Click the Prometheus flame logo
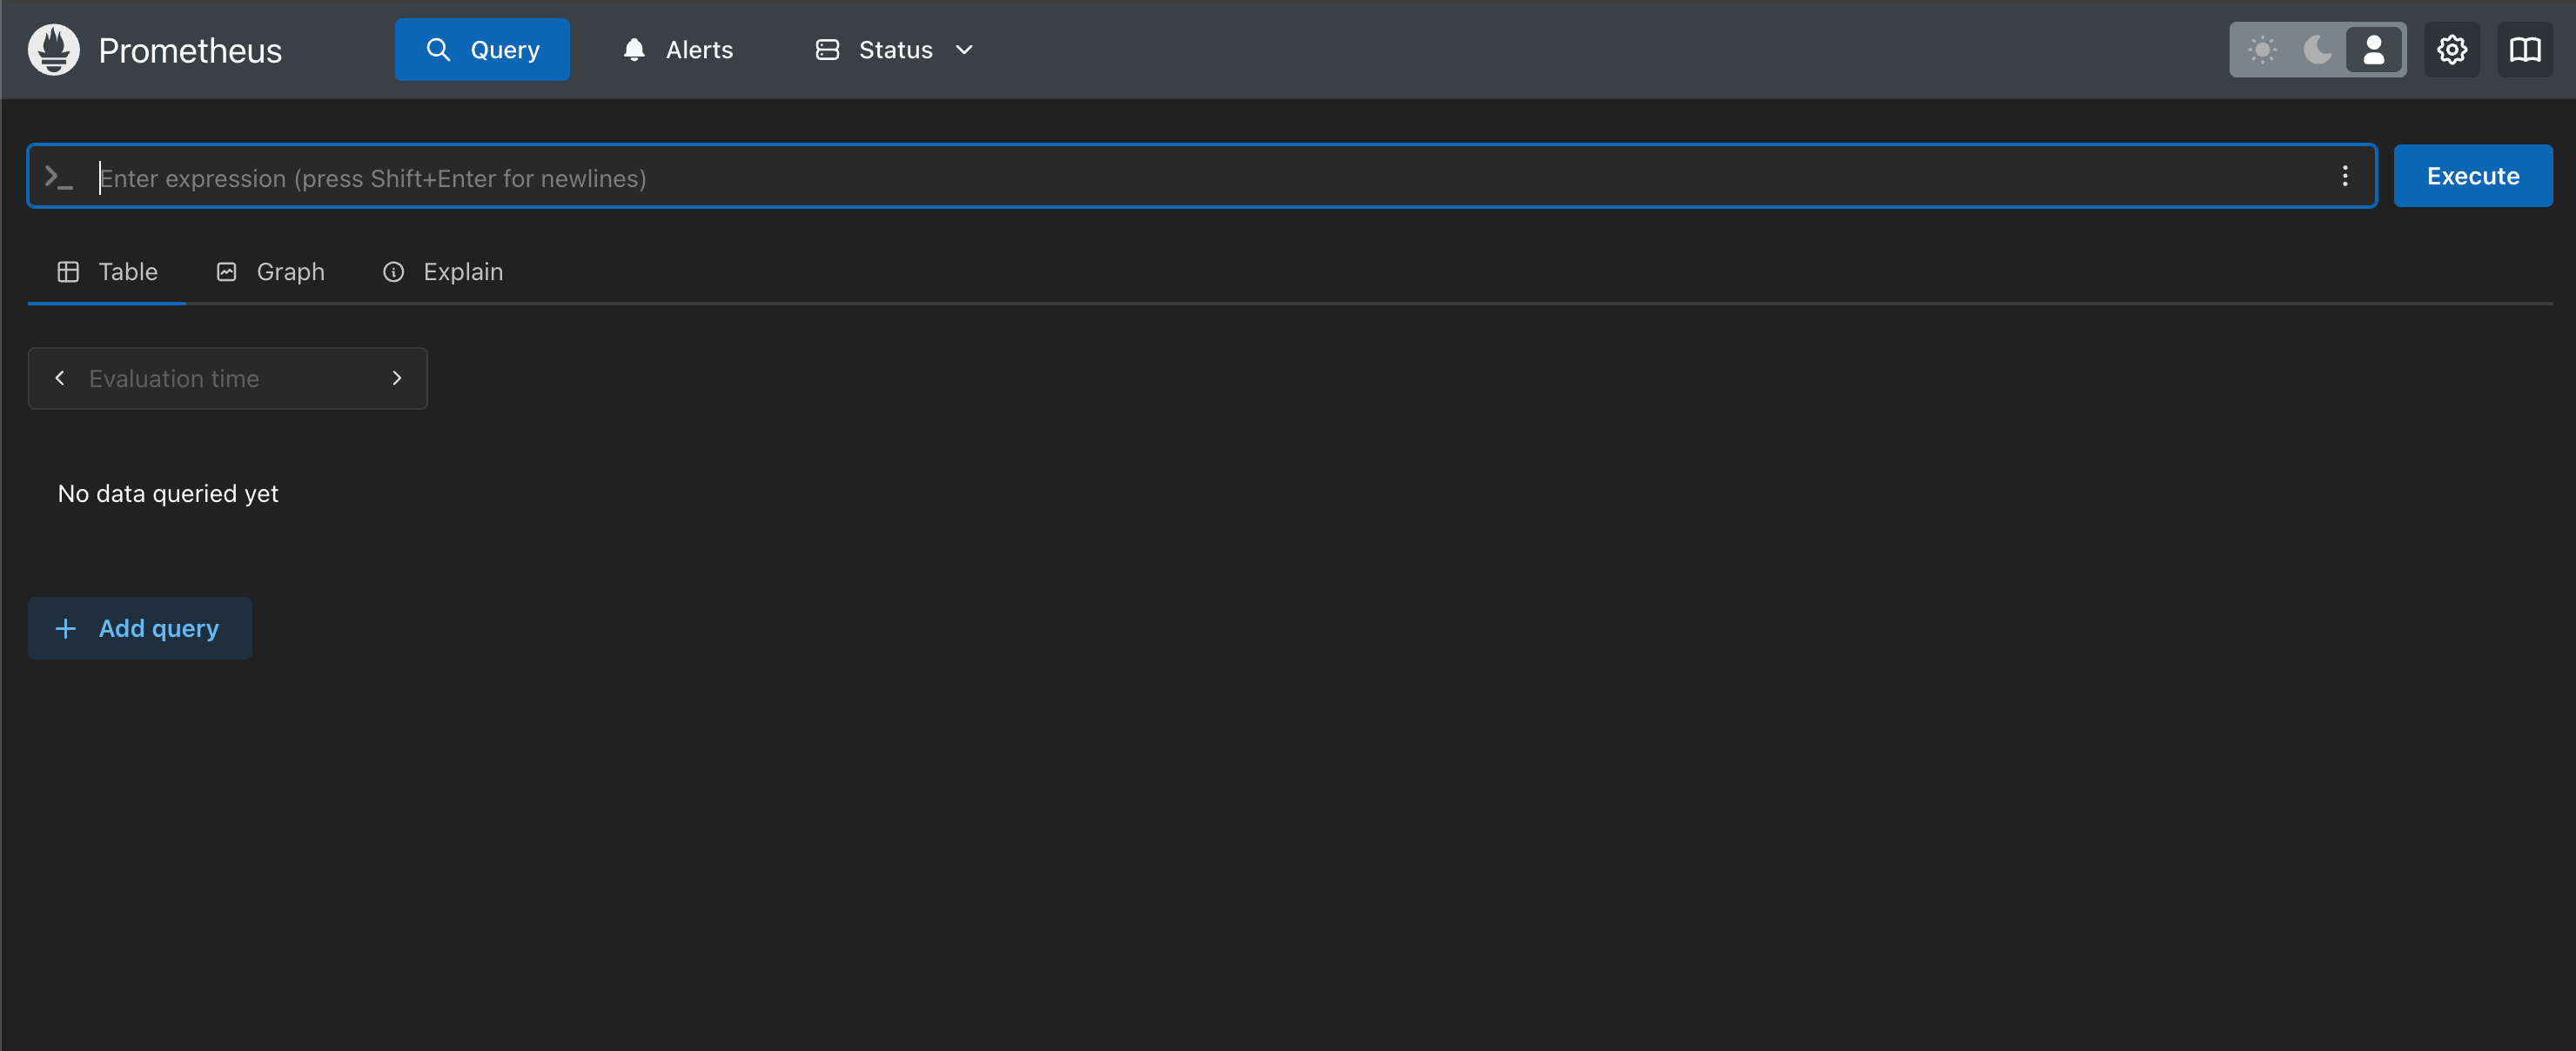 (54, 50)
